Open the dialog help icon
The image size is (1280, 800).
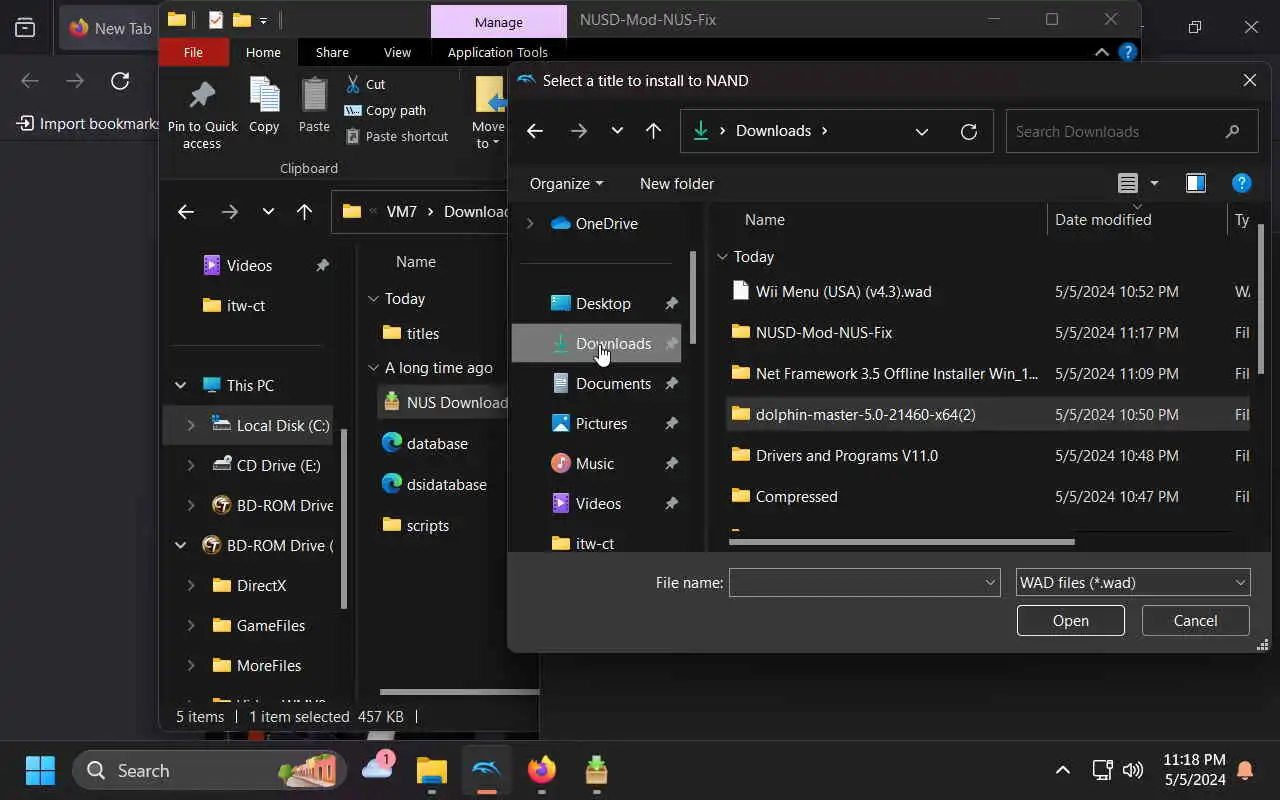coord(1241,183)
